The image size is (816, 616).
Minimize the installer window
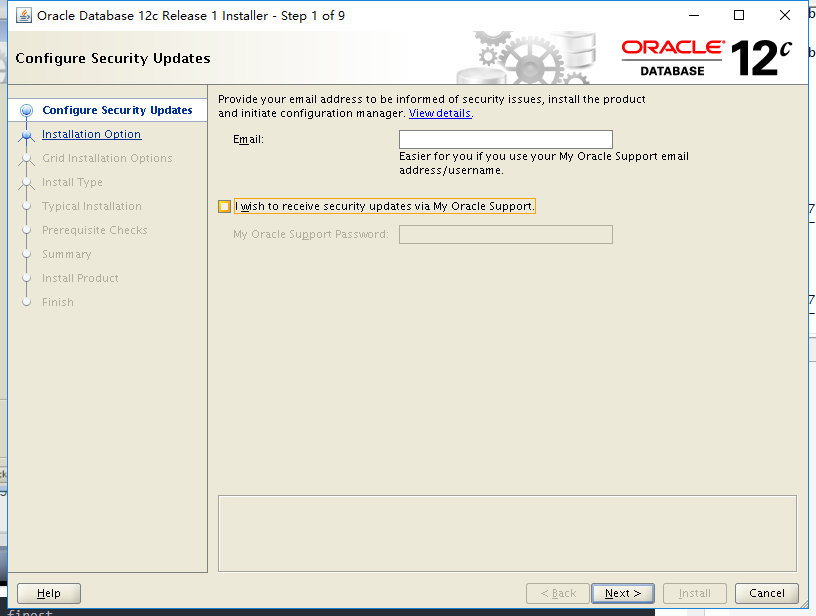pyautogui.click(x=694, y=16)
